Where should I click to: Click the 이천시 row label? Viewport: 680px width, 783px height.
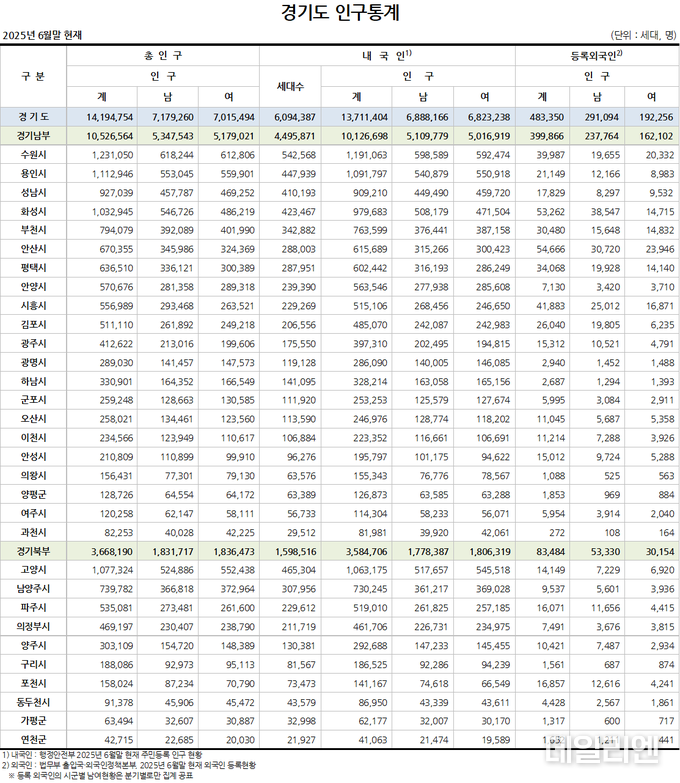(33, 437)
